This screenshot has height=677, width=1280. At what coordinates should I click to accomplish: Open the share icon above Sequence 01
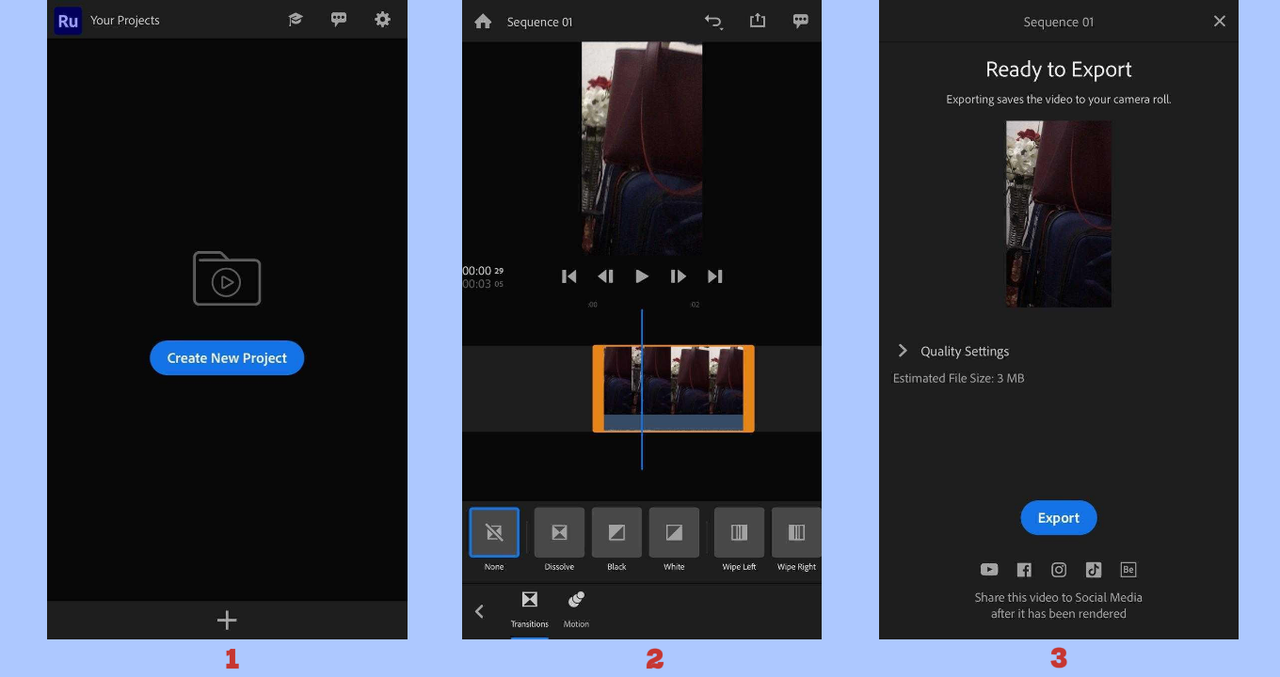(757, 21)
